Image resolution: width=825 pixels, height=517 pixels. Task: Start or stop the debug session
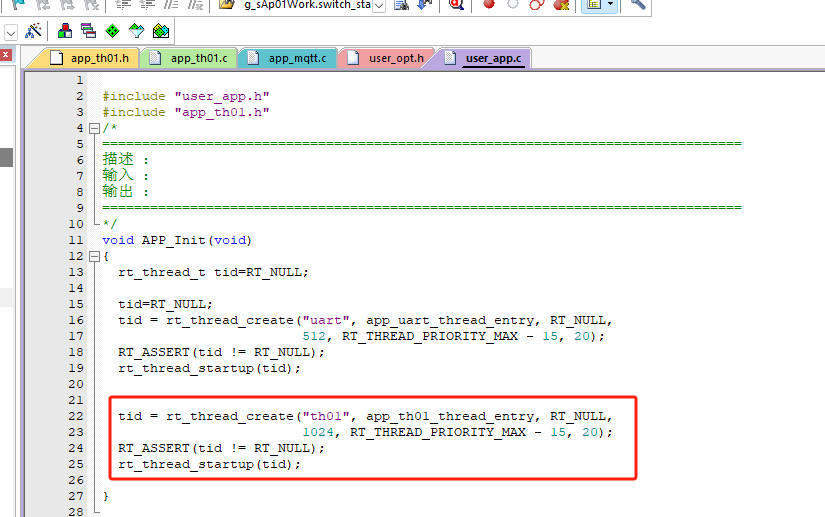point(456,4)
